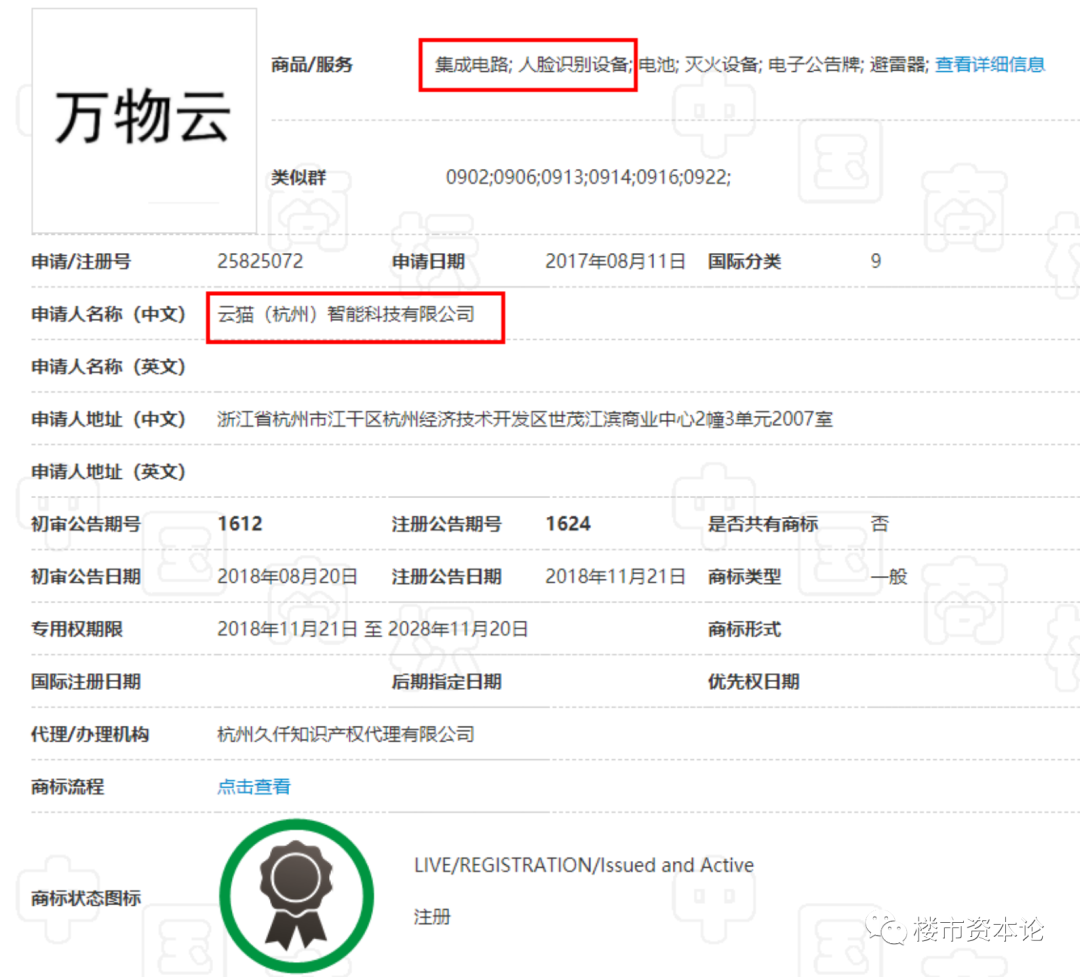The width and height of the screenshot is (1080, 977).
Task: Click the 商品/服务 label
Action: pos(312,65)
